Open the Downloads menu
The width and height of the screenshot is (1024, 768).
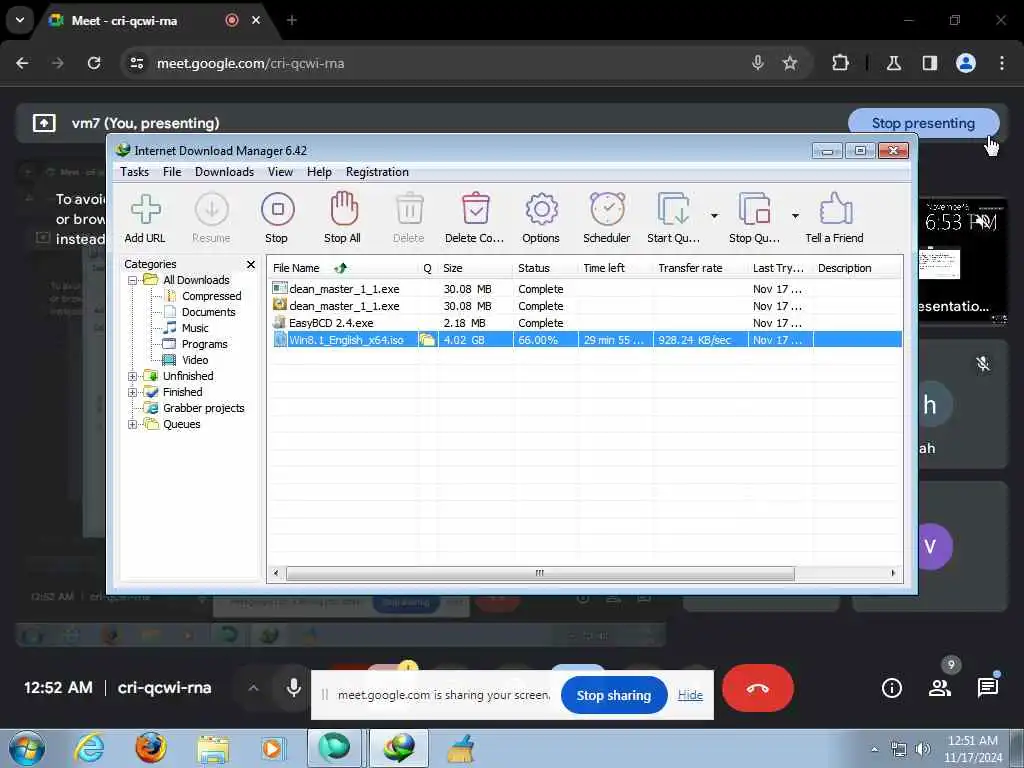tap(225, 172)
